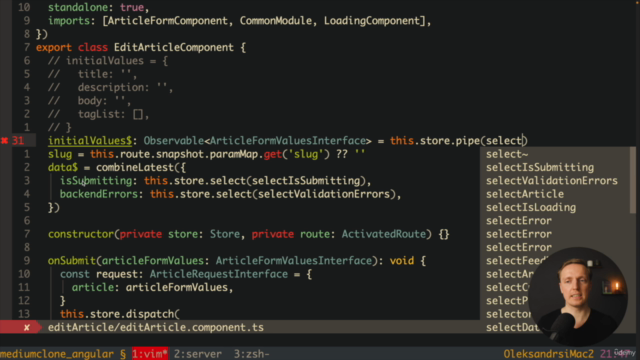
Task: Click ActivatedRoute in the constructor
Action: (384, 234)
